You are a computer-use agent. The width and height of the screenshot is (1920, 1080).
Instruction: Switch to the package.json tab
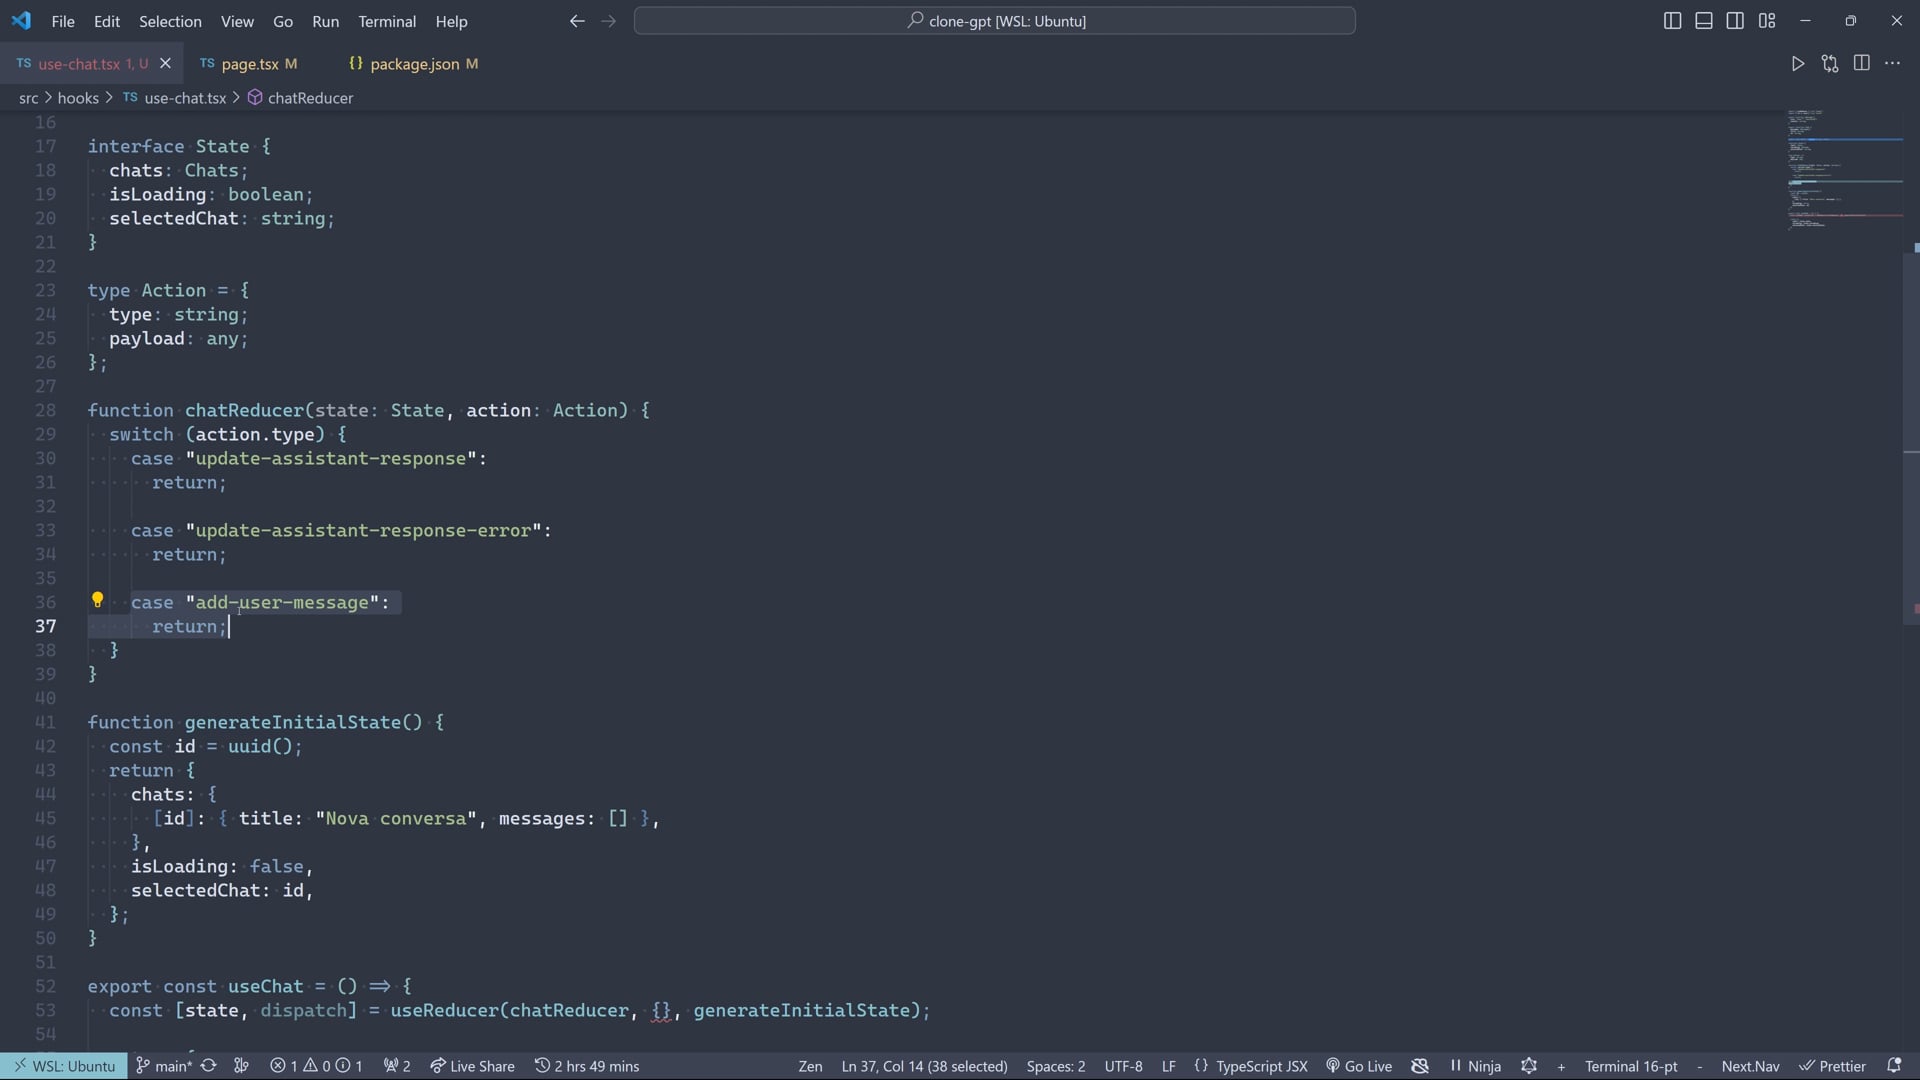(x=414, y=64)
